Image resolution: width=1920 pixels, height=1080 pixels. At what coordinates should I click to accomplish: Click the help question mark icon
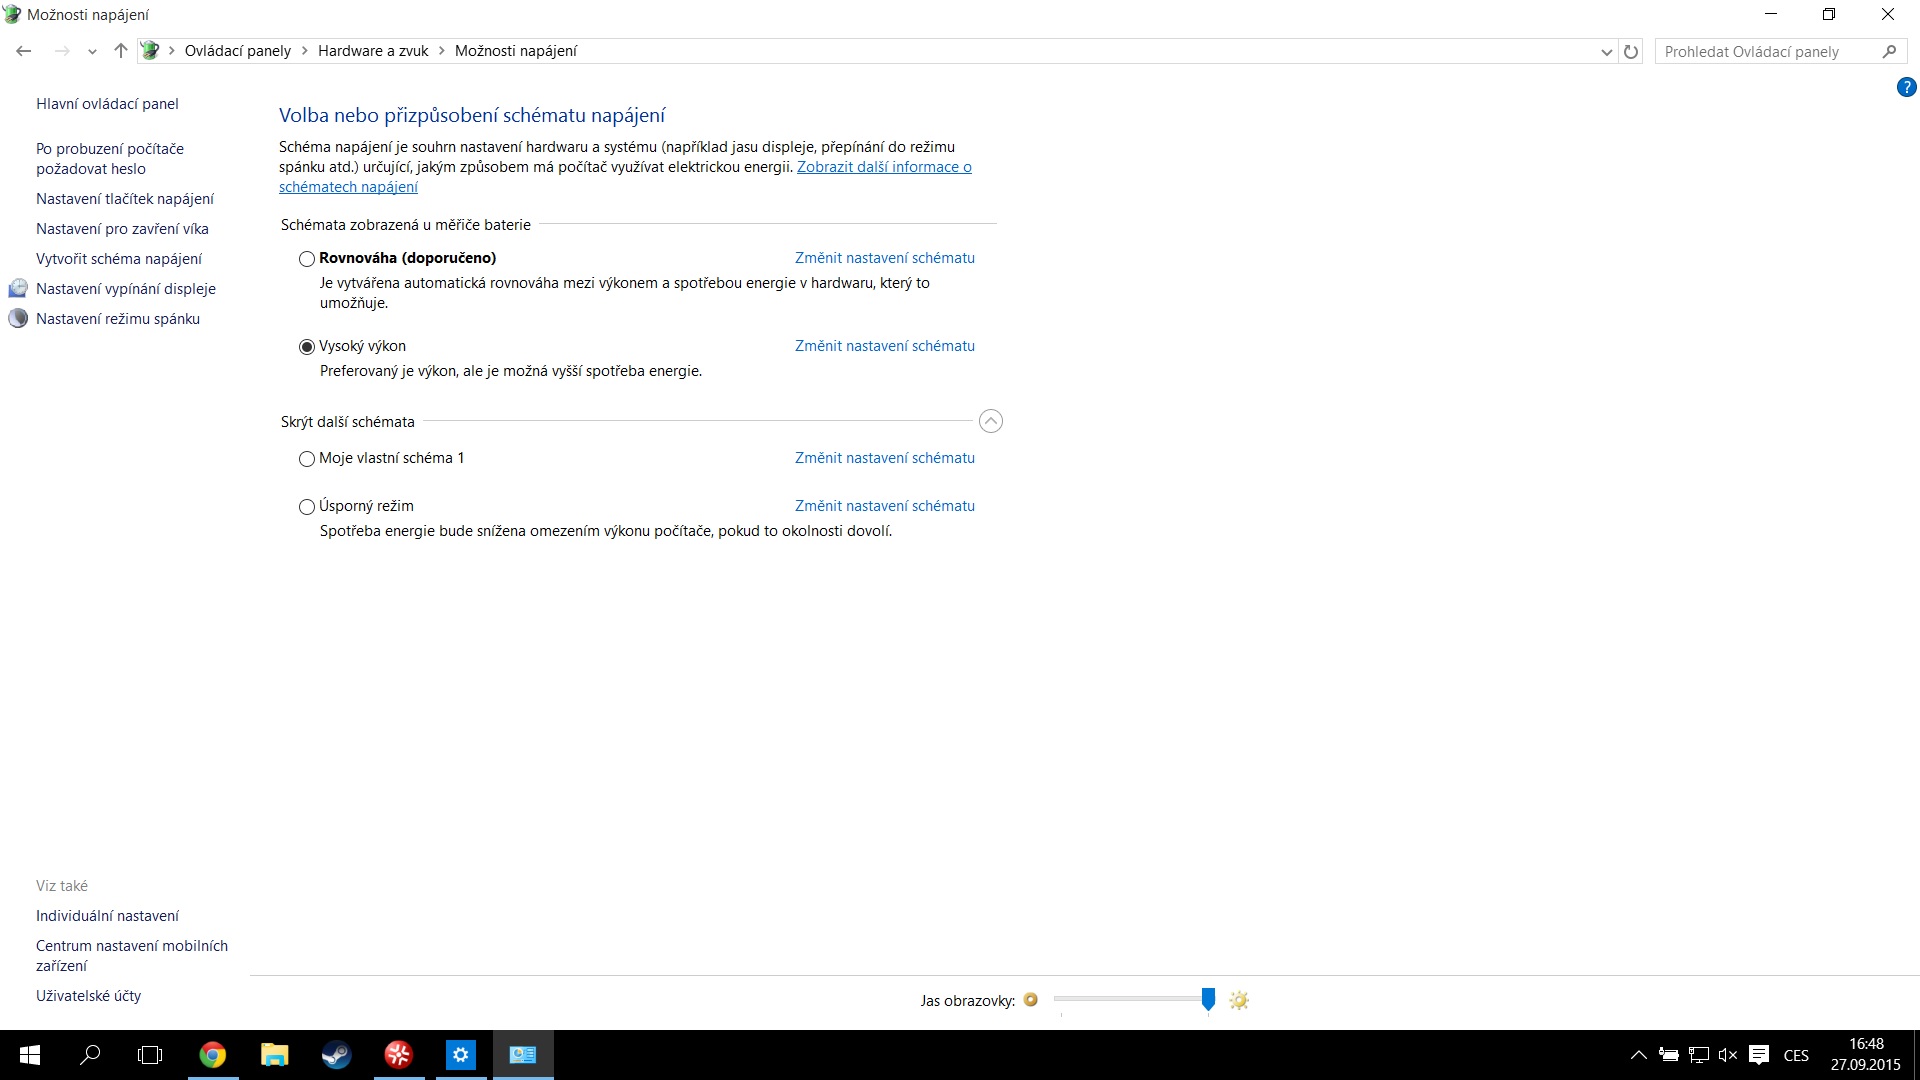[1906, 88]
